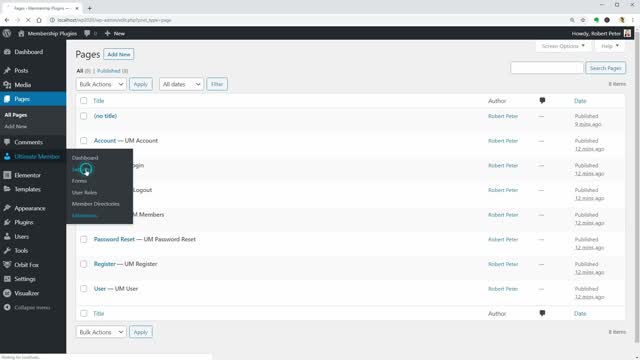Open Extensions submenu item

coord(84,215)
